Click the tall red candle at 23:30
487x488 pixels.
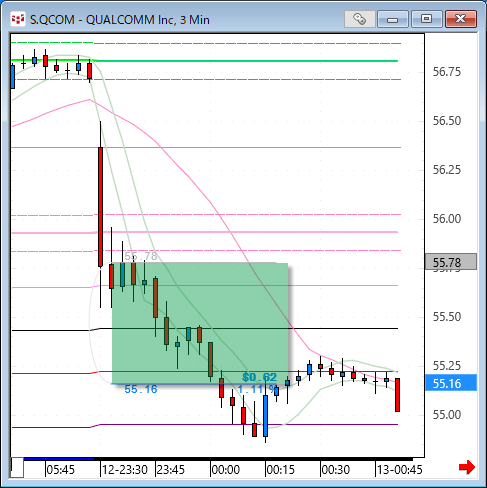pos(100,207)
